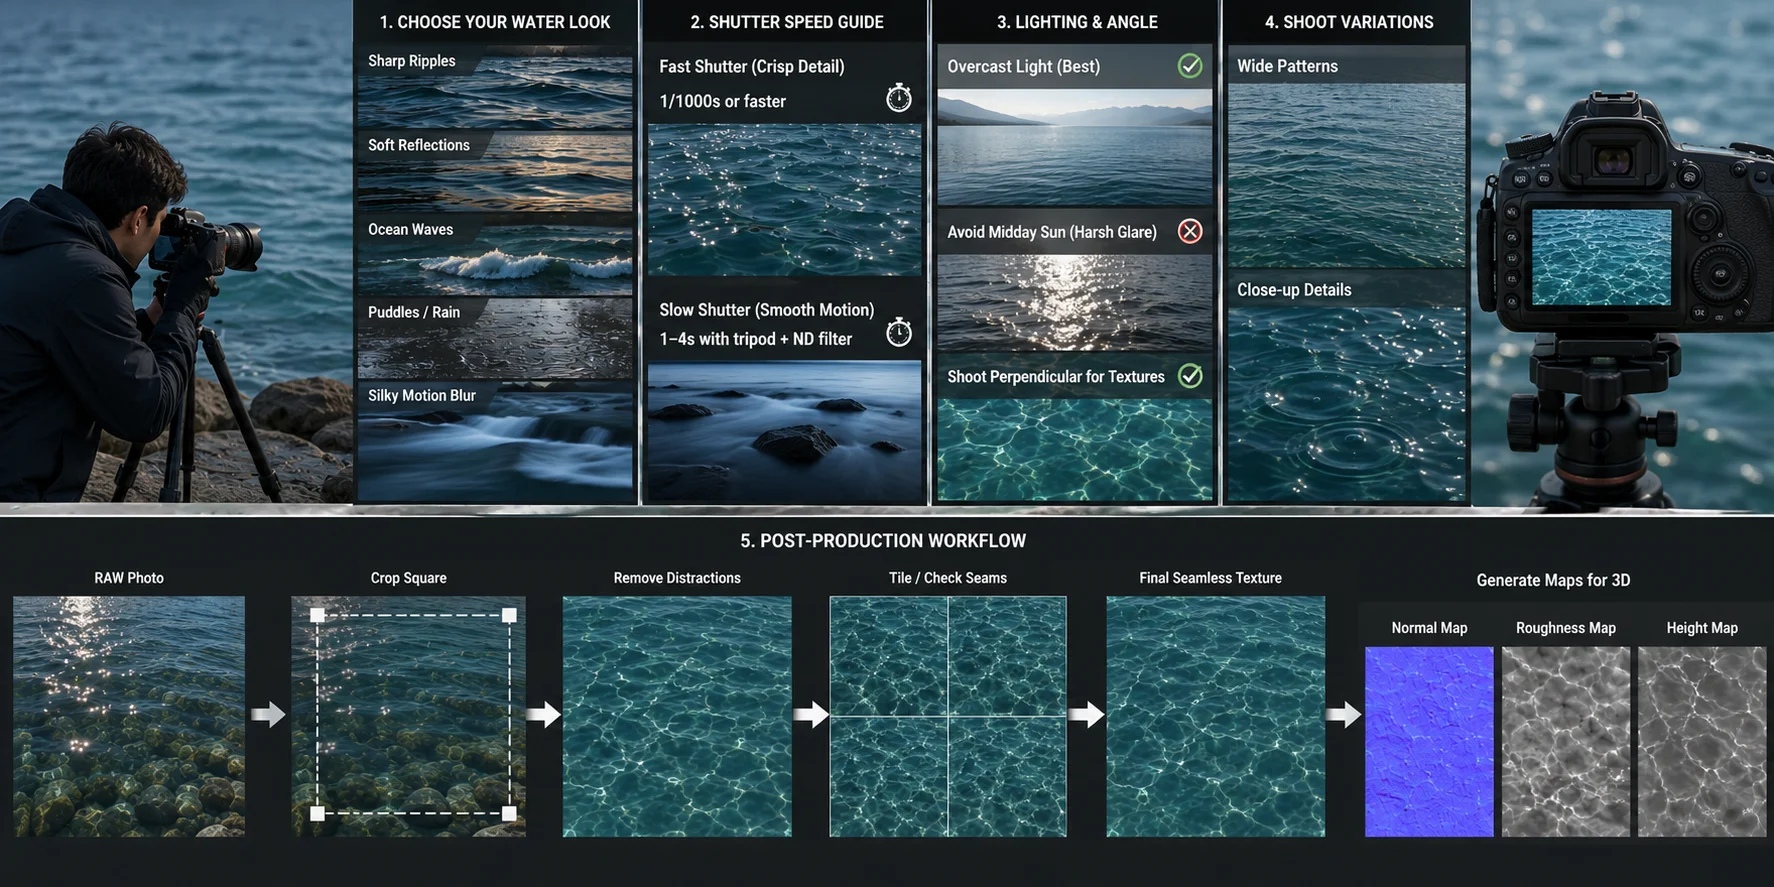Click the Close-up Details label
Viewport: 1774px width, 887px height.
tap(1294, 290)
